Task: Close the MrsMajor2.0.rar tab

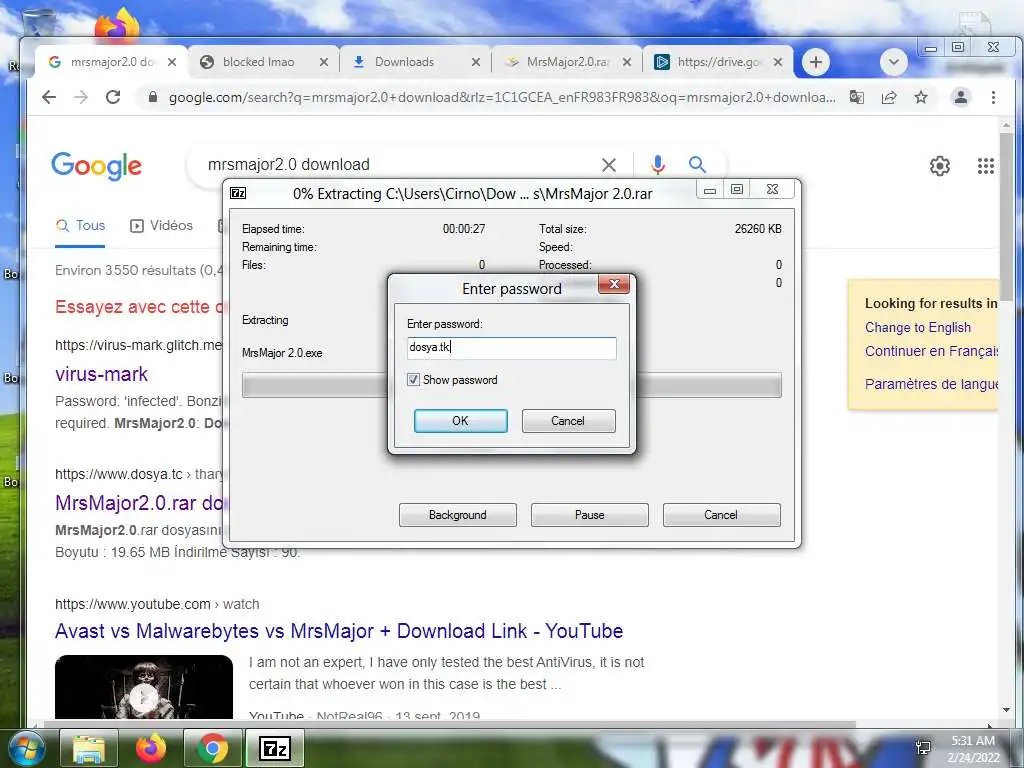Action: point(627,62)
